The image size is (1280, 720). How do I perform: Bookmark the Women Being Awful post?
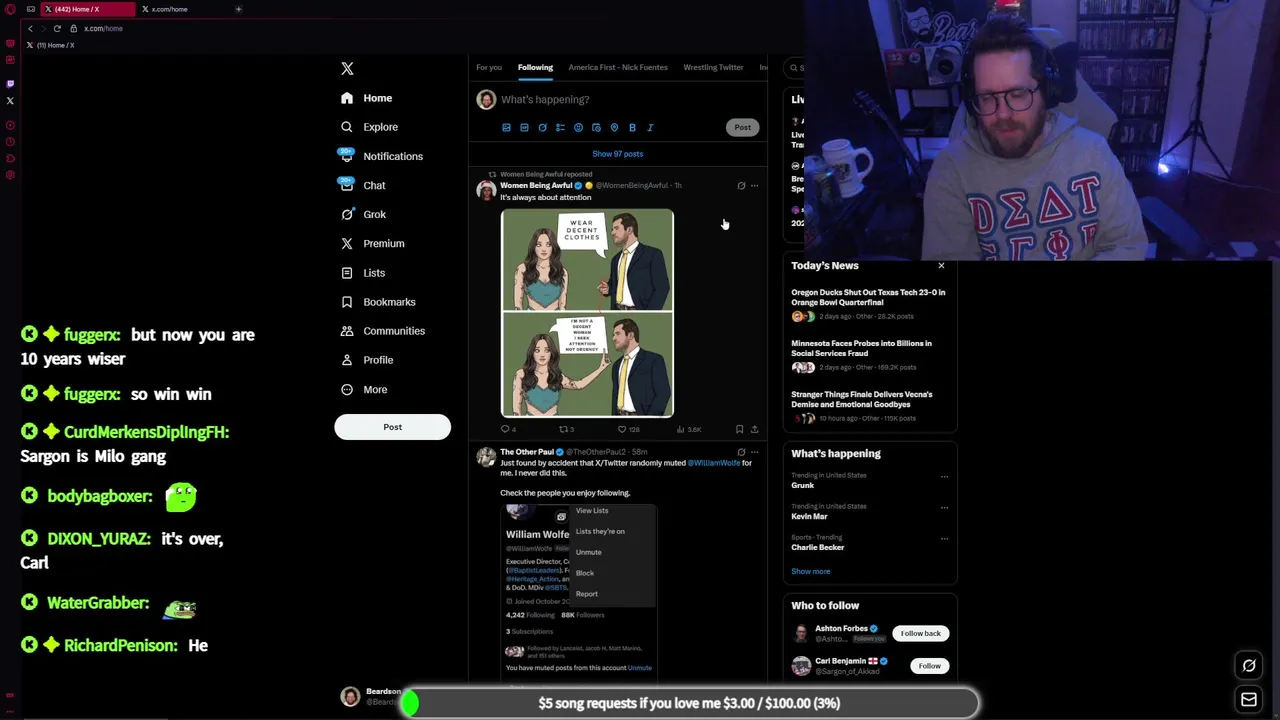click(x=740, y=429)
